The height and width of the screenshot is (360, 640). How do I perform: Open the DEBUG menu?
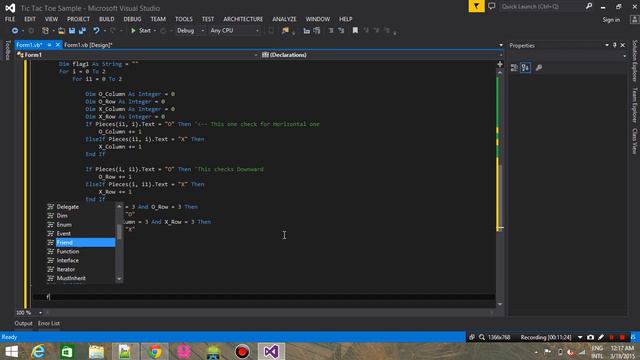pyautogui.click(x=132, y=19)
